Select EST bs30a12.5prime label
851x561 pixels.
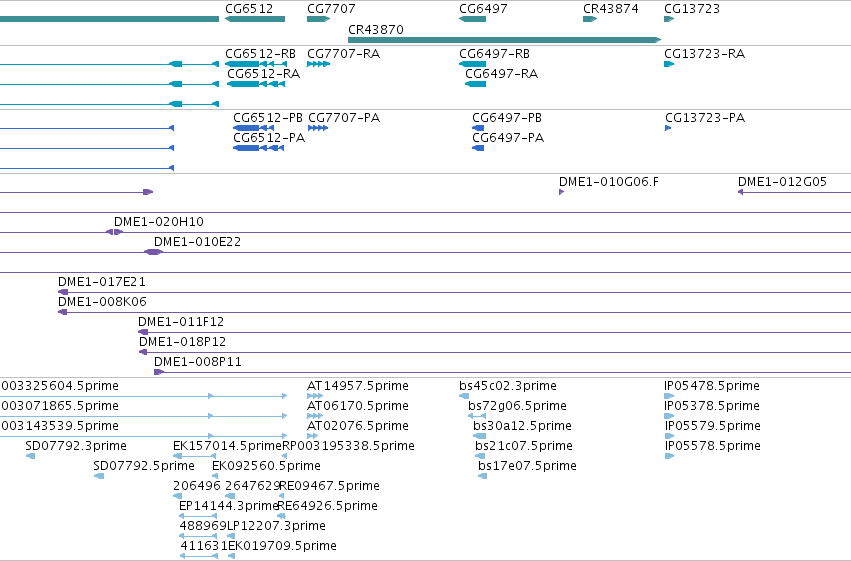click(x=523, y=426)
